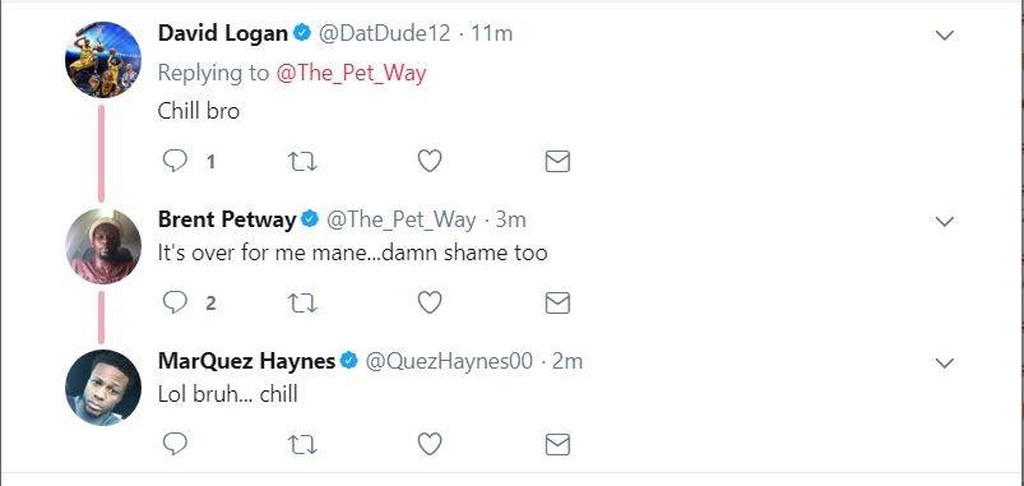Screen dimensions: 1024x486
Task: Retweet Brent Petway's "It's over" tweet
Action: (x=301, y=302)
